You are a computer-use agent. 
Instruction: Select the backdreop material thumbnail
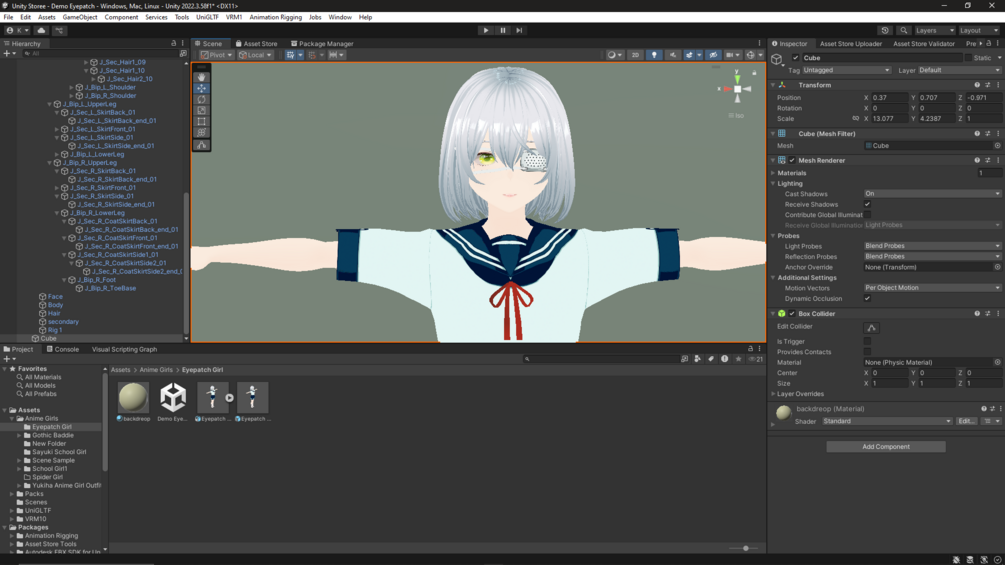(133, 397)
